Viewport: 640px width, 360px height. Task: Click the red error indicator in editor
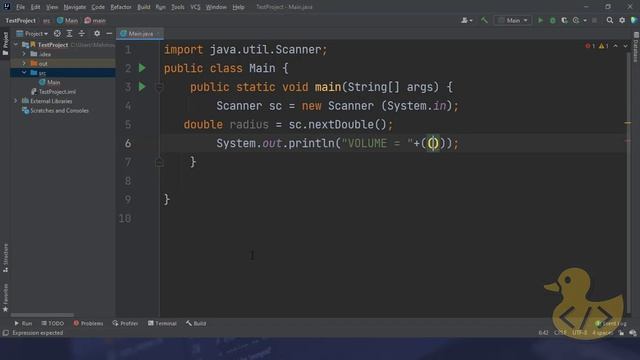tap(590, 46)
